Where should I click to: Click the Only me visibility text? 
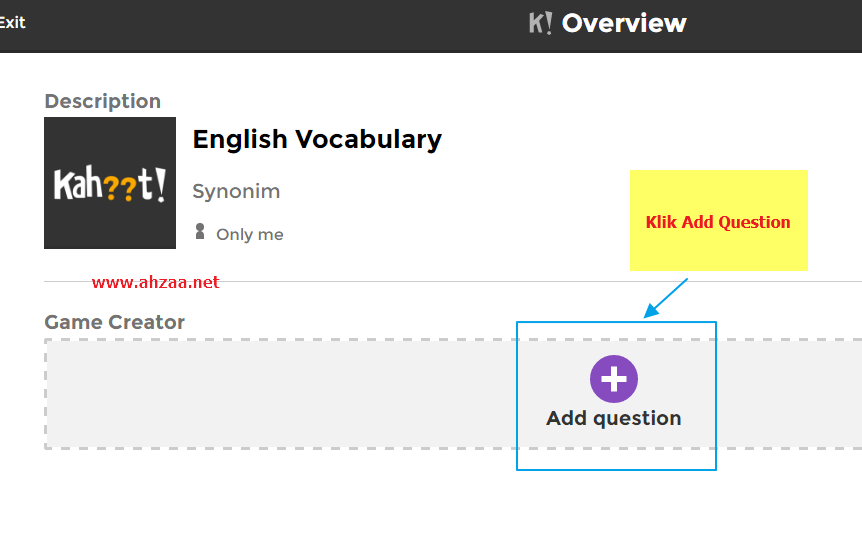tap(250, 235)
